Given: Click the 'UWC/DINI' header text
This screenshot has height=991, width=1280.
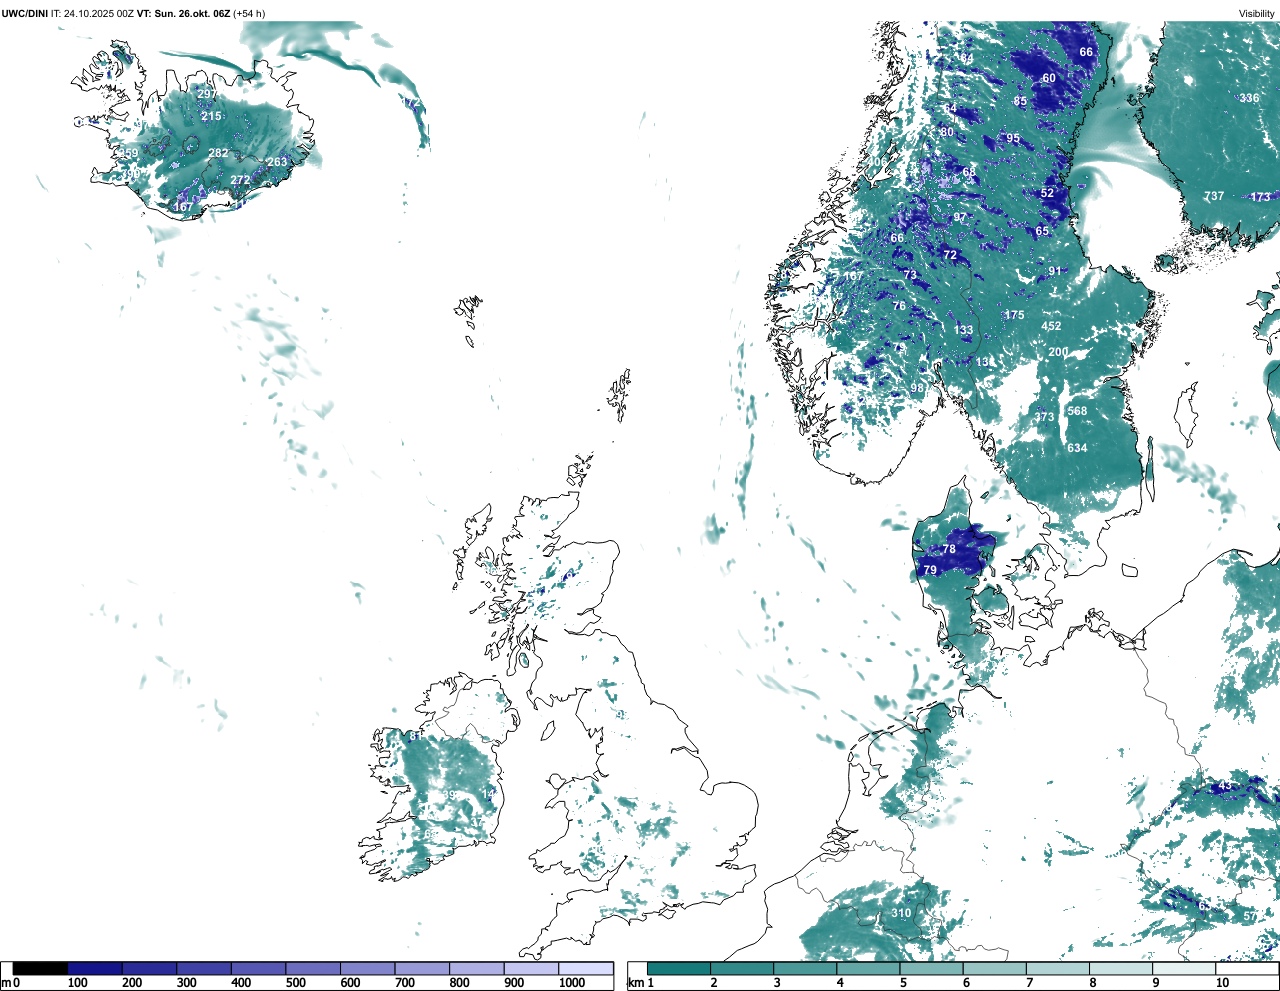Looking at the screenshot, I should pos(24,13).
